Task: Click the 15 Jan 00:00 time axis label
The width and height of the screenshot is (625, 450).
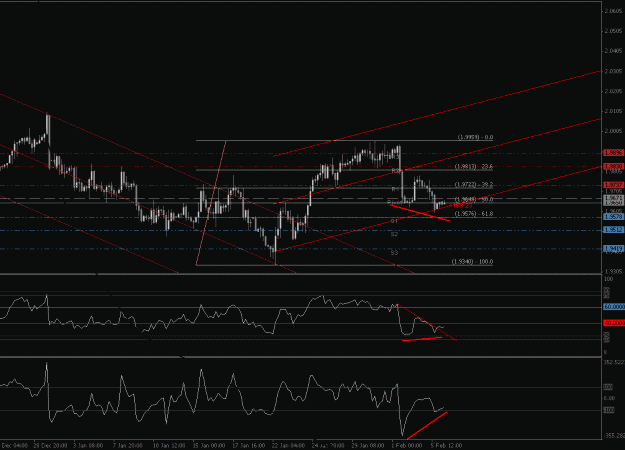Action: [209, 445]
